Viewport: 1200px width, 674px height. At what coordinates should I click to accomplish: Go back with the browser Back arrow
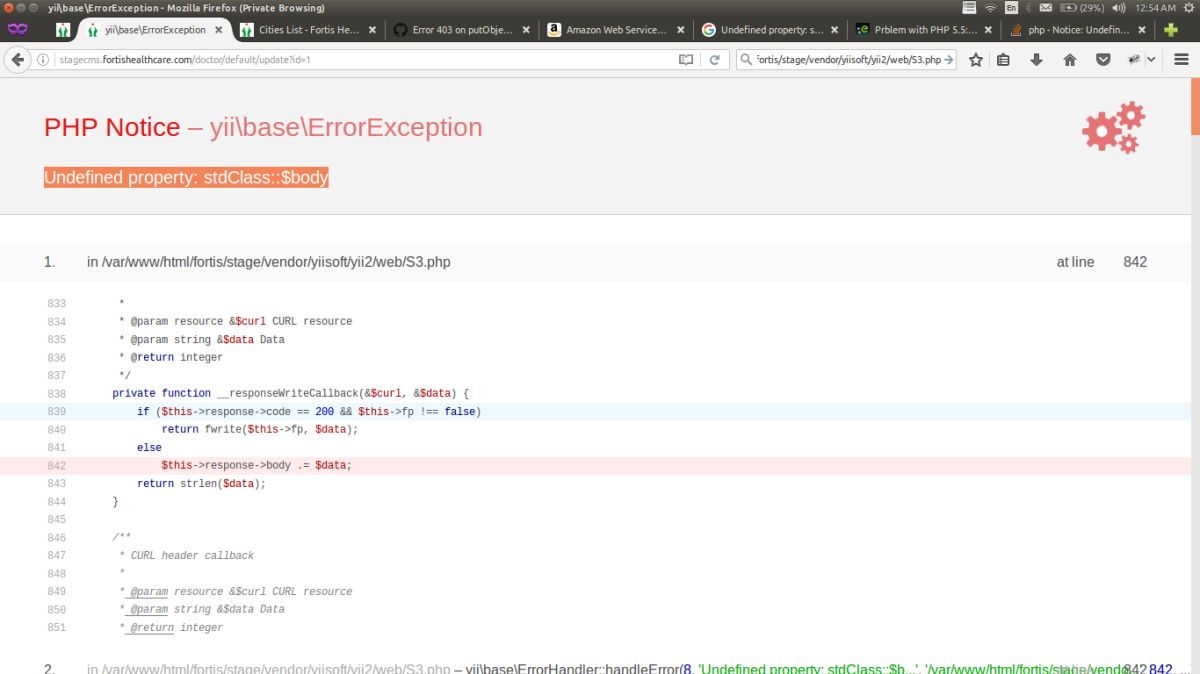(x=17, y=60)
